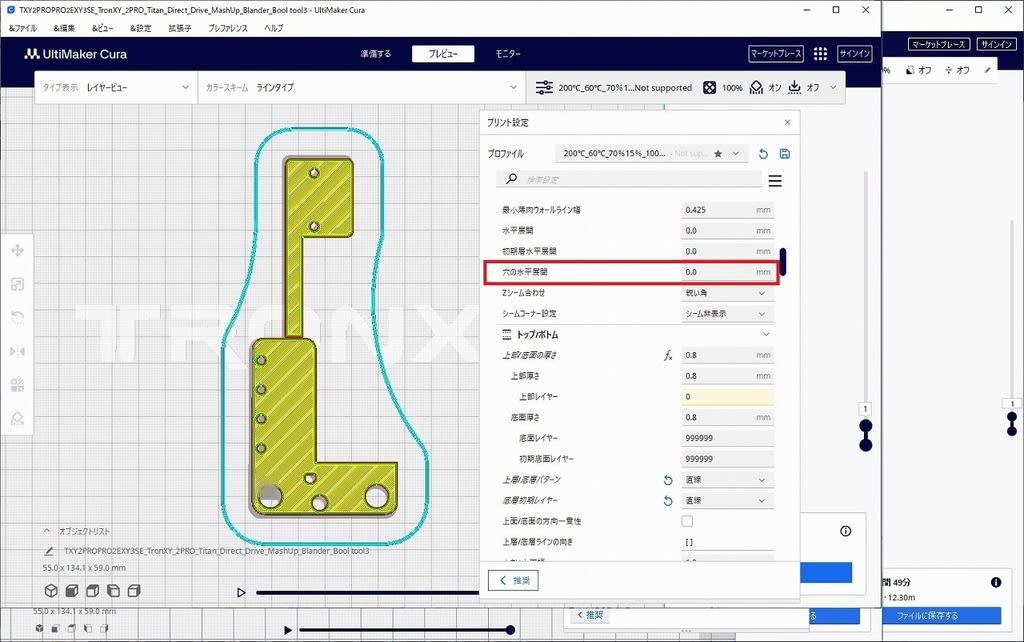Viewport: 1024px width, 642px height.
Task: Open the ファイル menu
Action: [22, 28]
